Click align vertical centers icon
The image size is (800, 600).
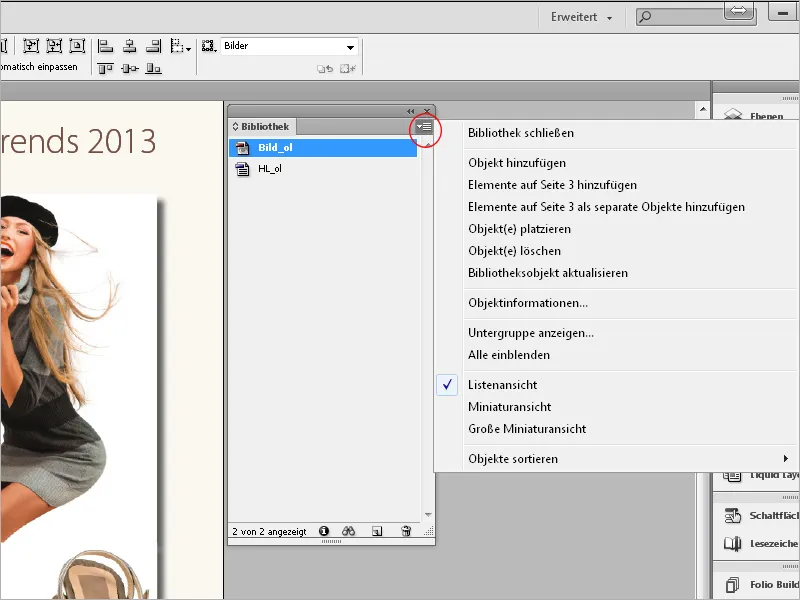130,68
